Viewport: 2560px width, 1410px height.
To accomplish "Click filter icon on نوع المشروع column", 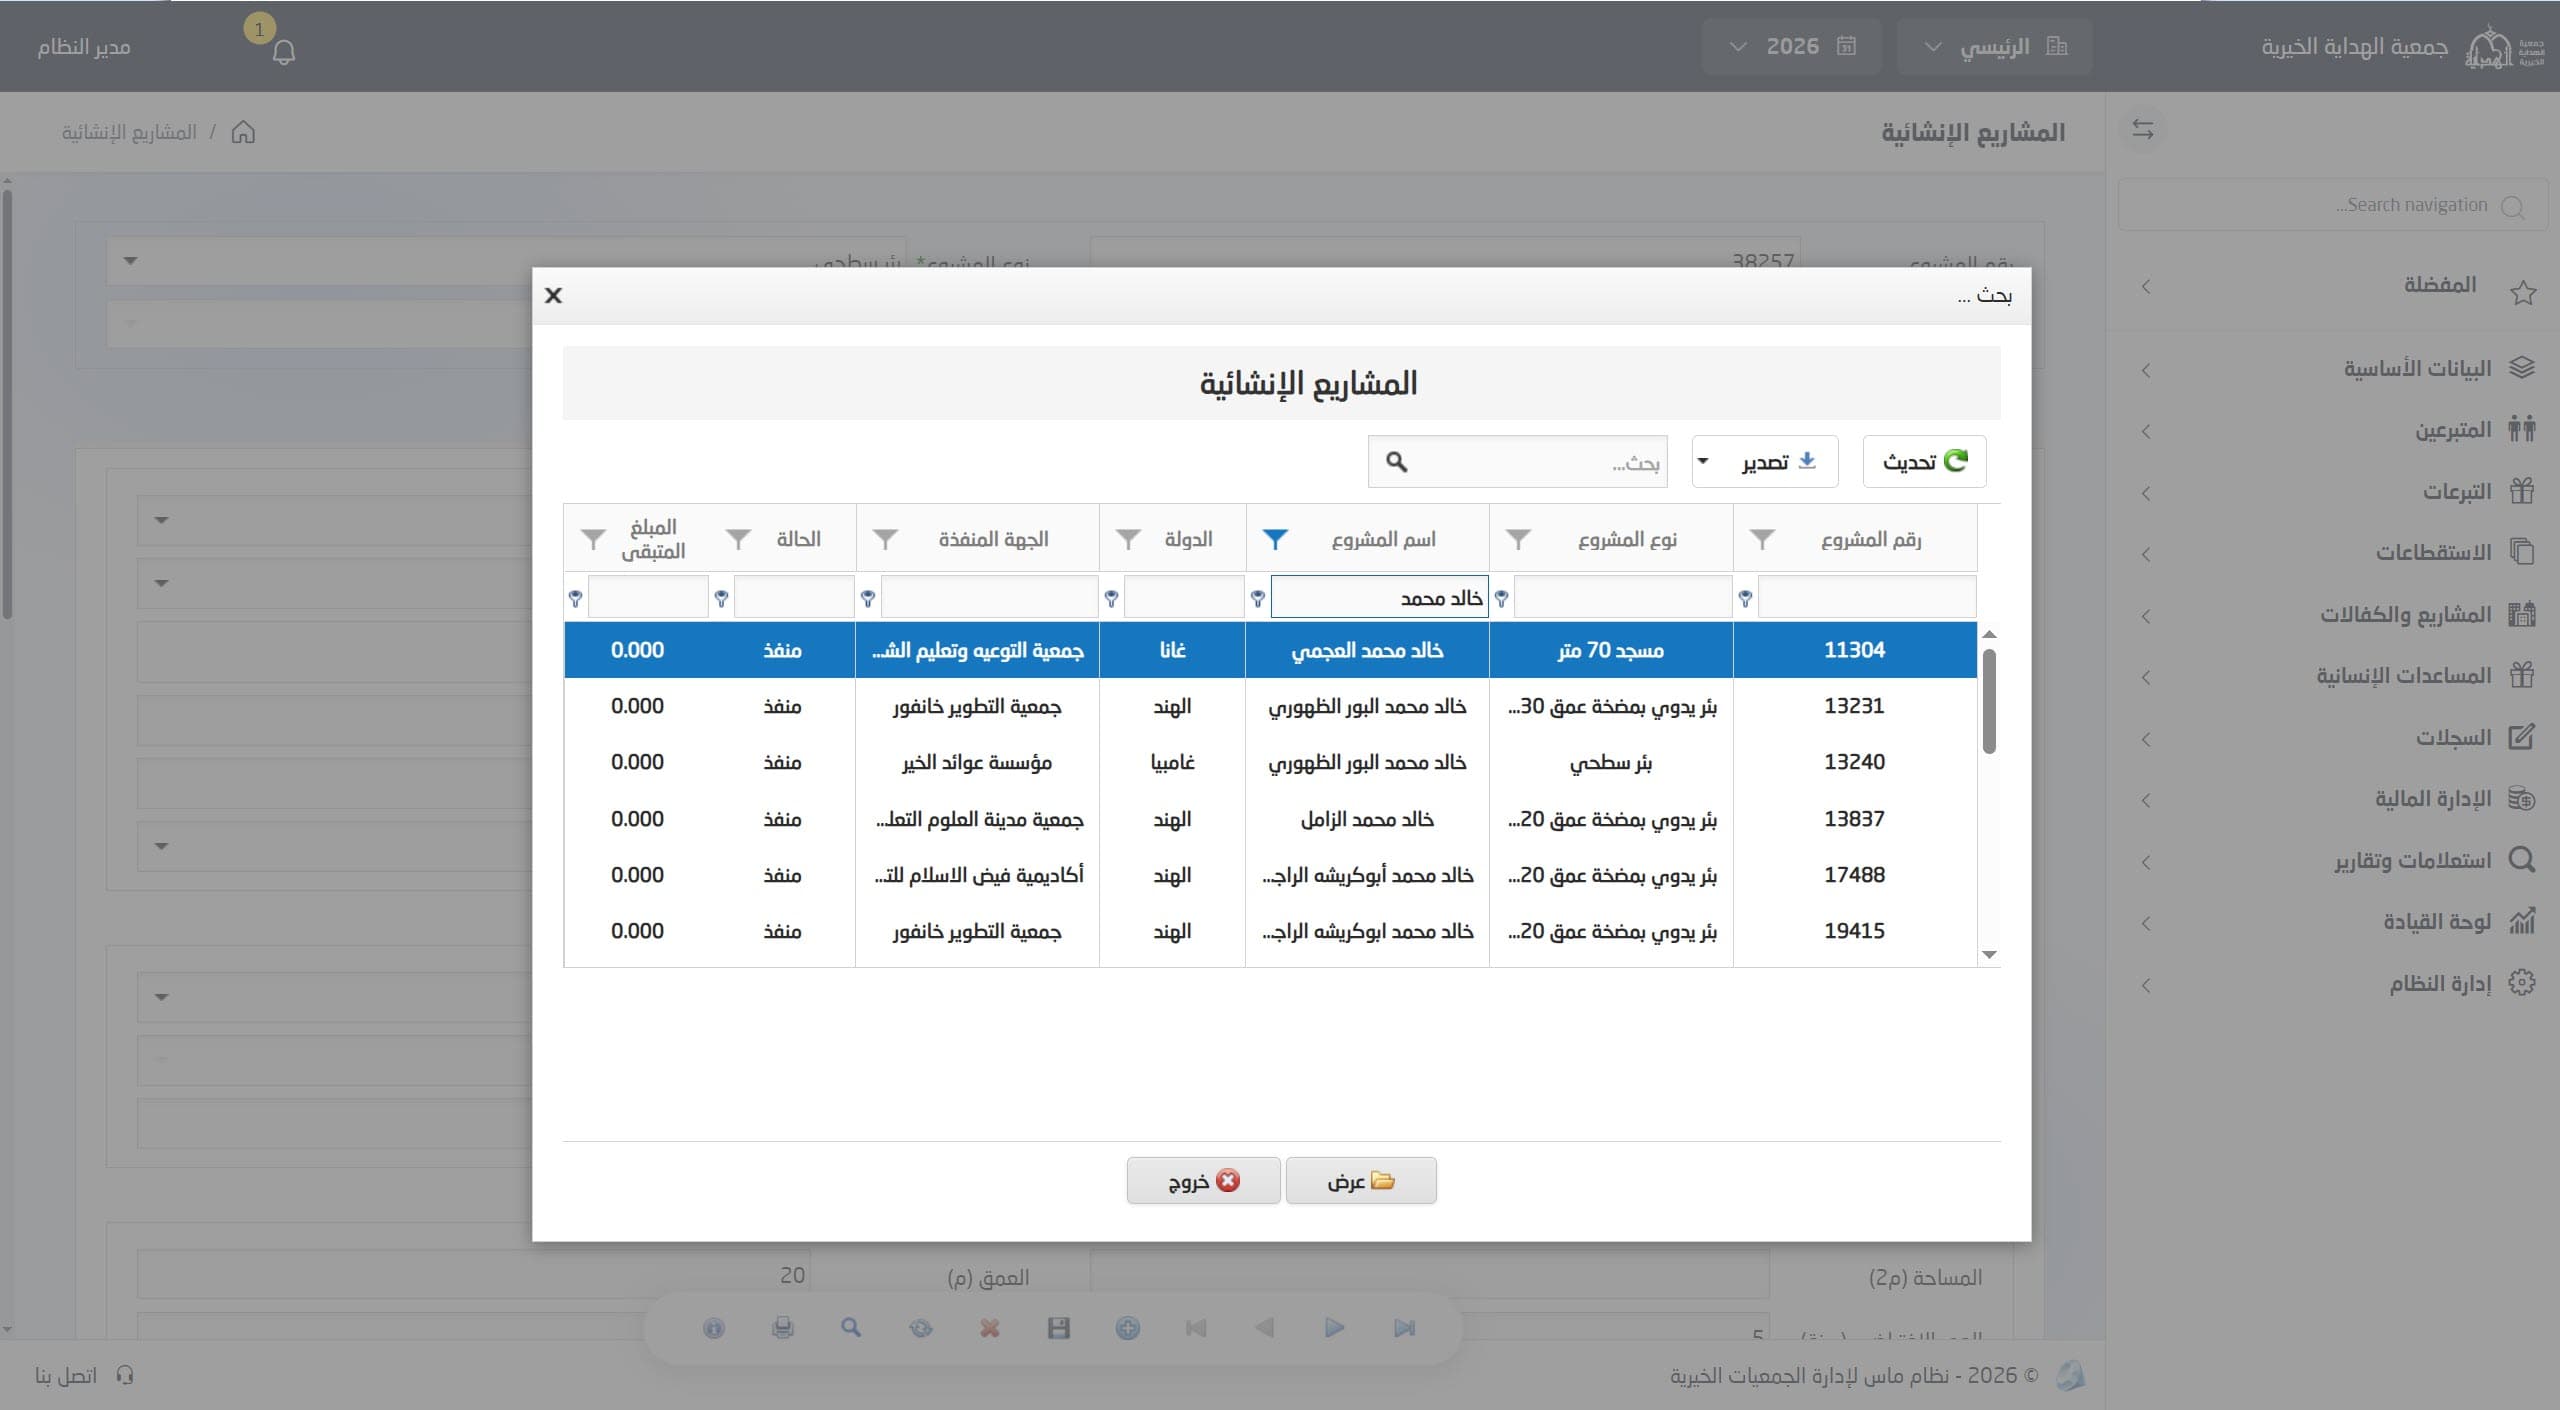I will [x=1517, y=540].
